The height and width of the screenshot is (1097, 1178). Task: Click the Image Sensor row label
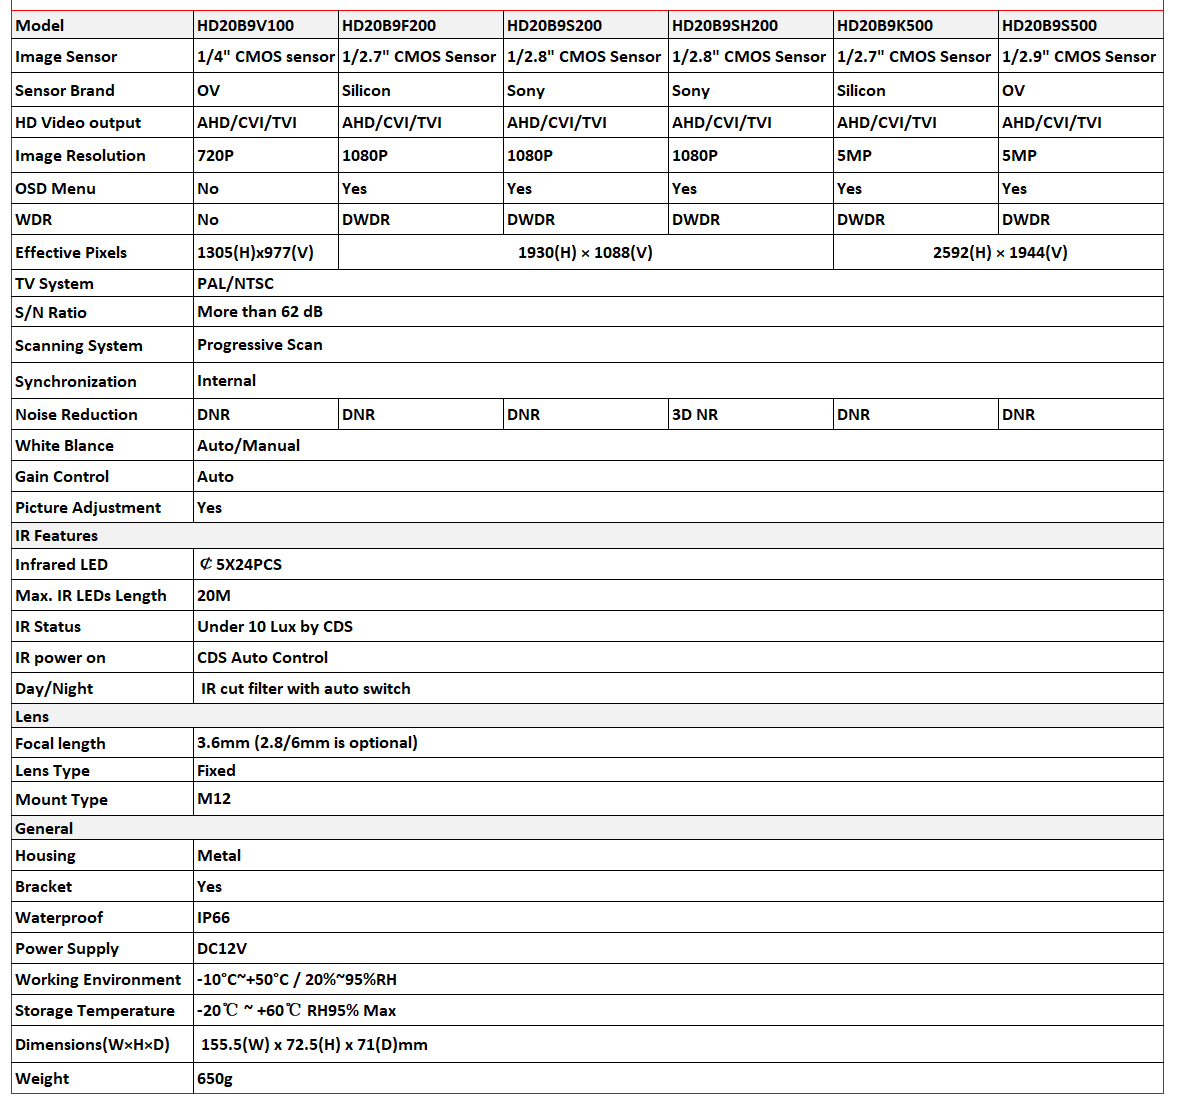click(x=66, y=57)
